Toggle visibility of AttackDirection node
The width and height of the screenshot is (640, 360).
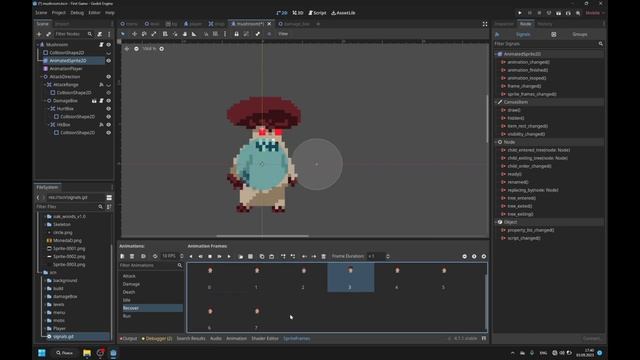(109, 76)
